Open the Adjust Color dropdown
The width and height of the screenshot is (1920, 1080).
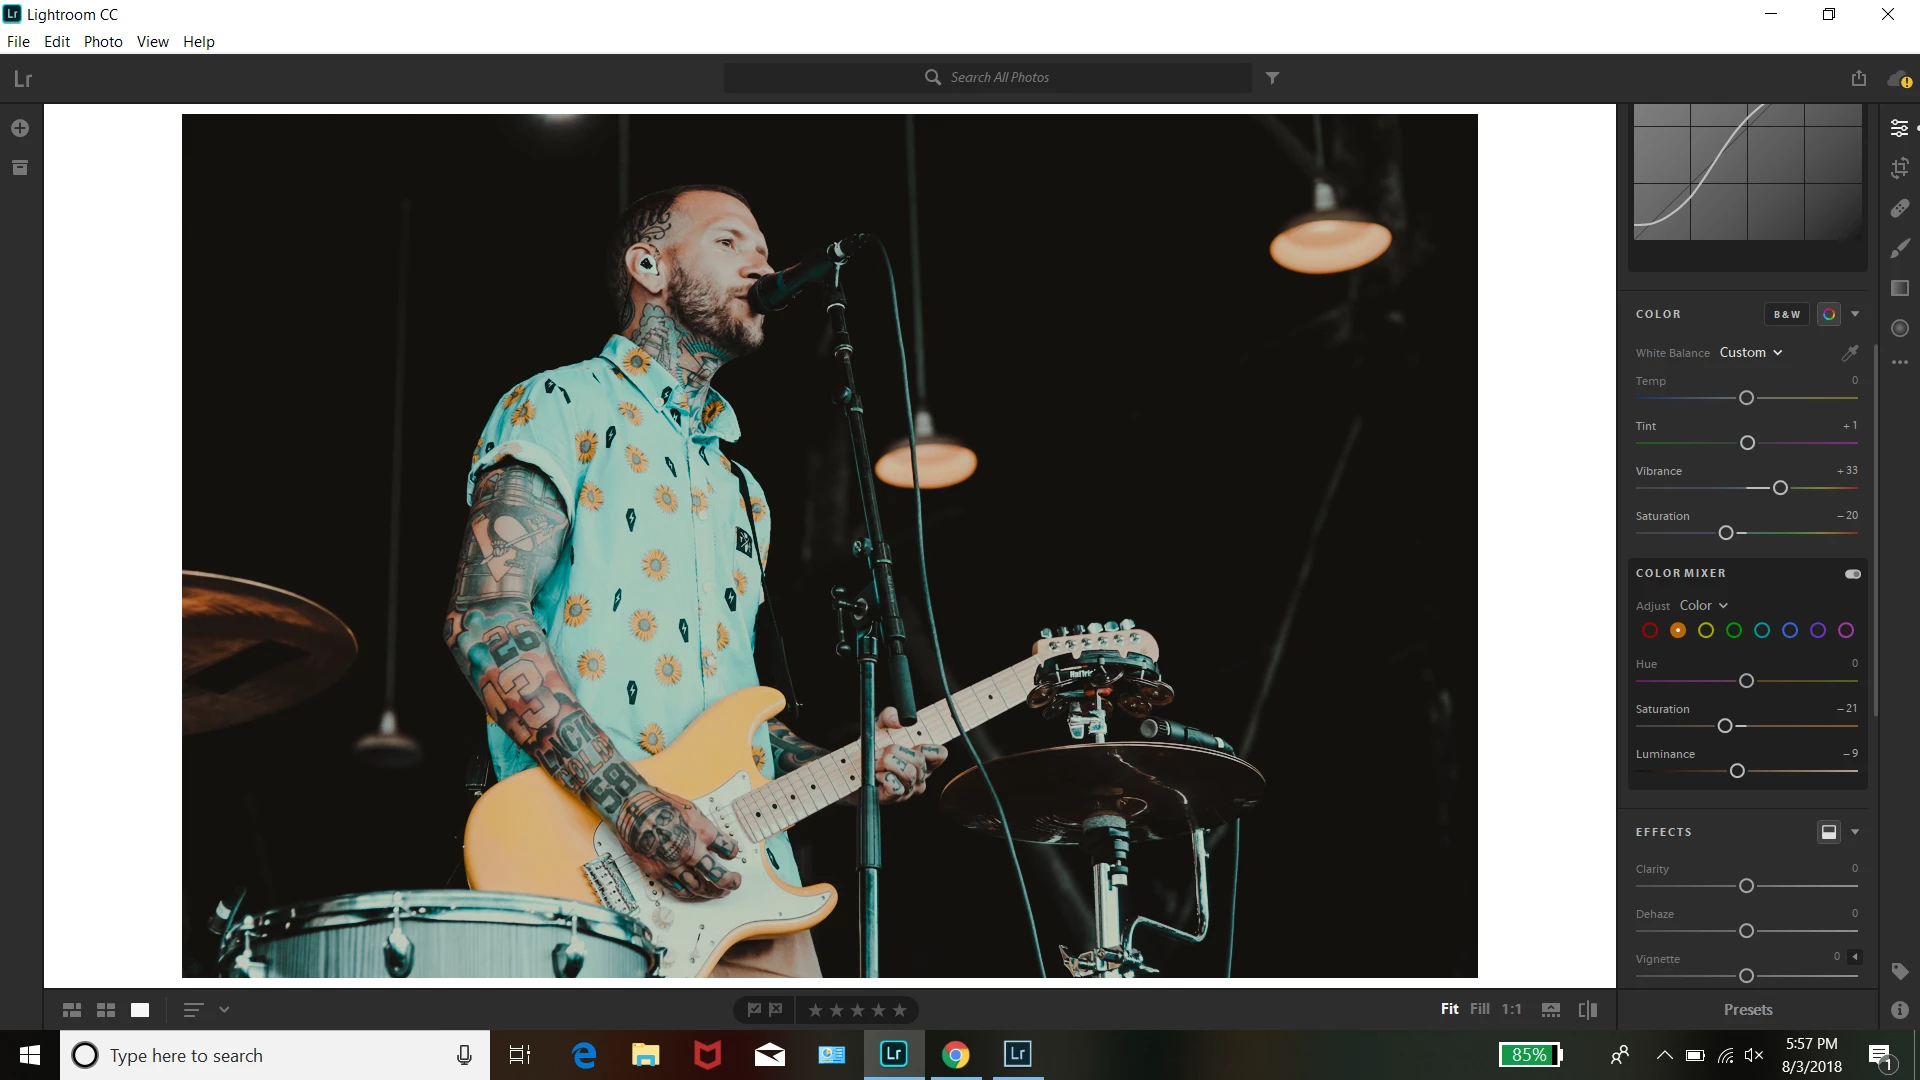click(x=1703, y=606)
